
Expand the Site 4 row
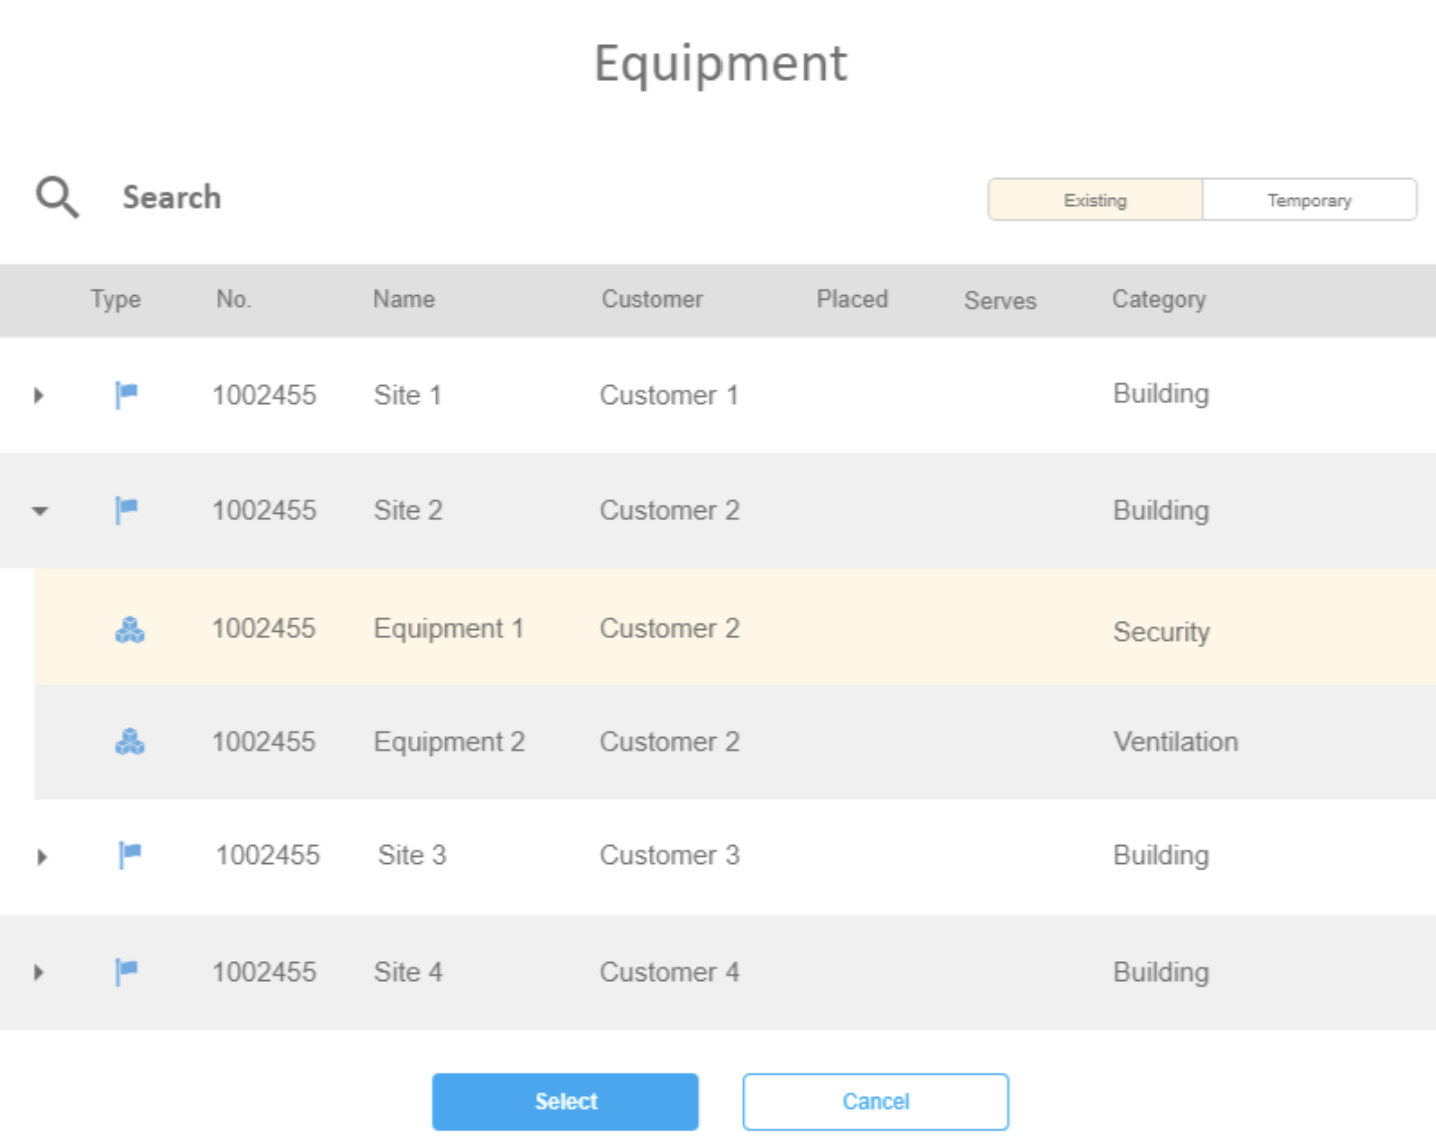pos(39,972)
